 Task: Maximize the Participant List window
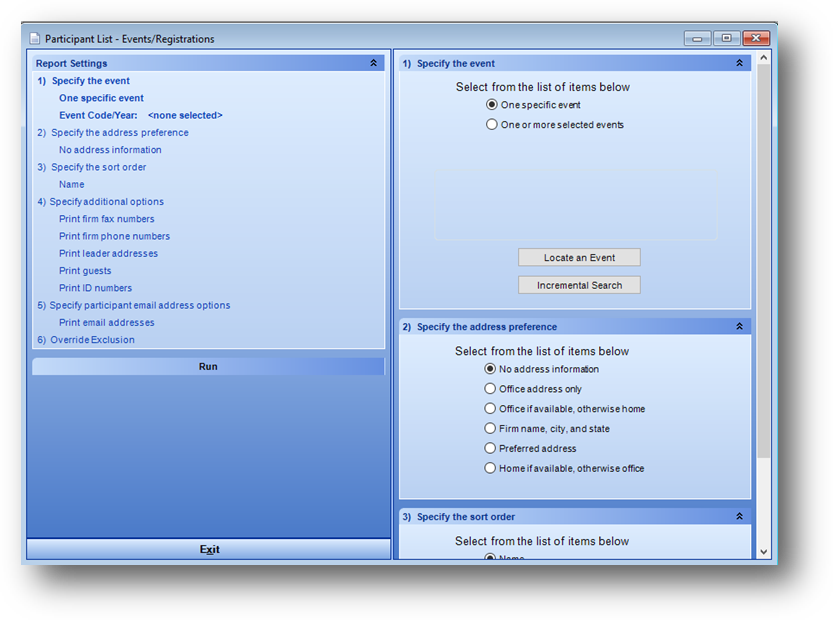pyautogui.click(x=726, y=38)
